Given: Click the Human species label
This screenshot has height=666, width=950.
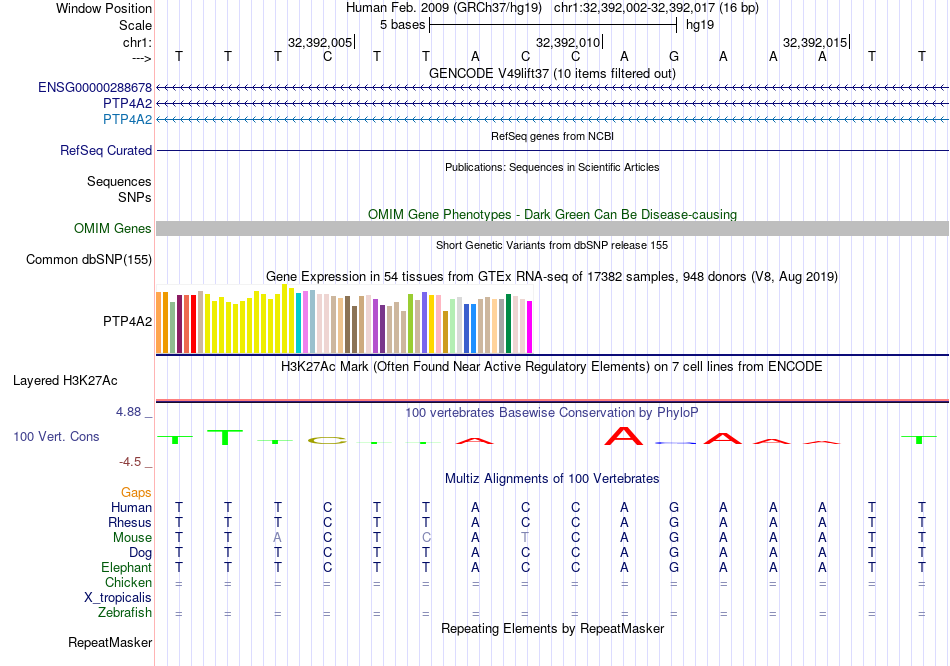Looking at the screenshot, I should 131,507.
